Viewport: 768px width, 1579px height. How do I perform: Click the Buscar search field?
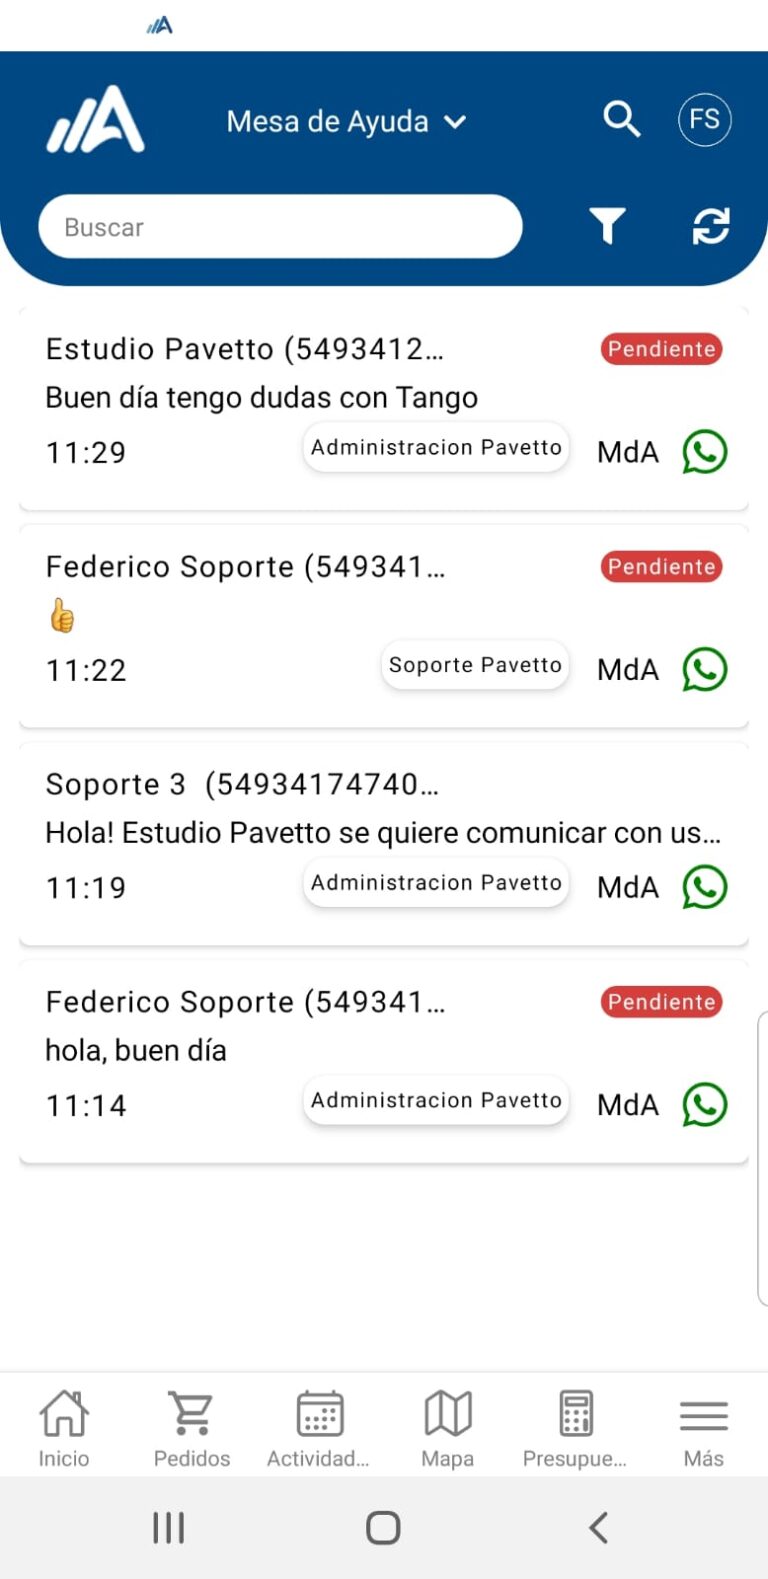point(280,227)
